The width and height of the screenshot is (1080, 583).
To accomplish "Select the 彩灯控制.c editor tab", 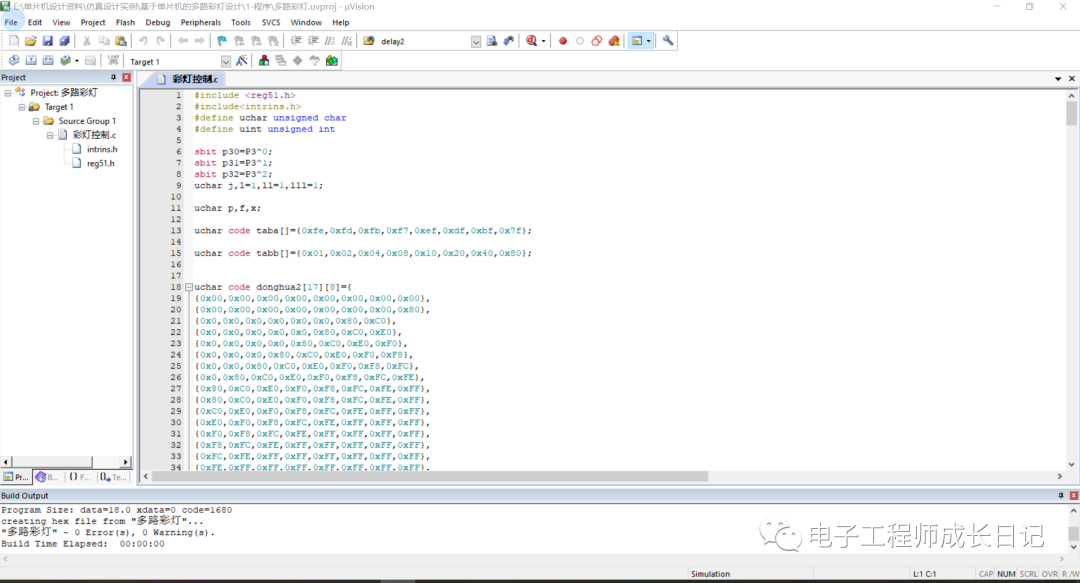I will (187, 79).
